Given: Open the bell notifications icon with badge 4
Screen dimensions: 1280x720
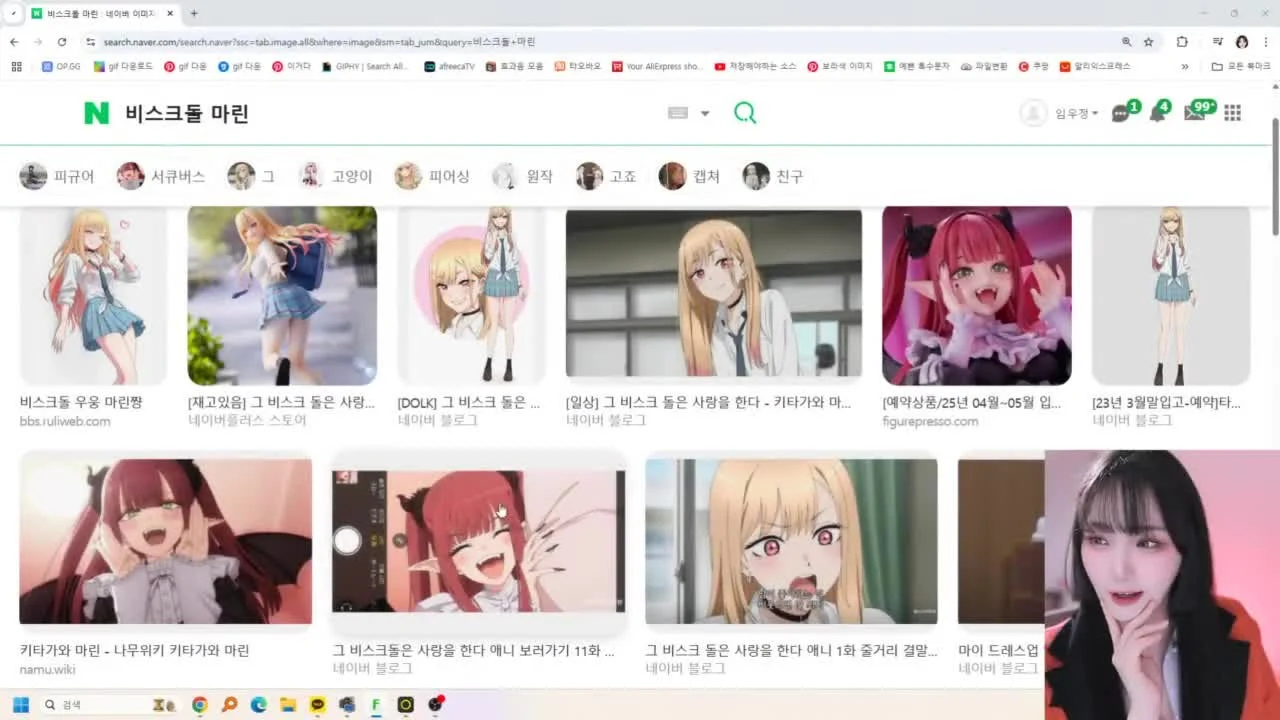Looking at the screenshot, I should (x=1157, y=113).
